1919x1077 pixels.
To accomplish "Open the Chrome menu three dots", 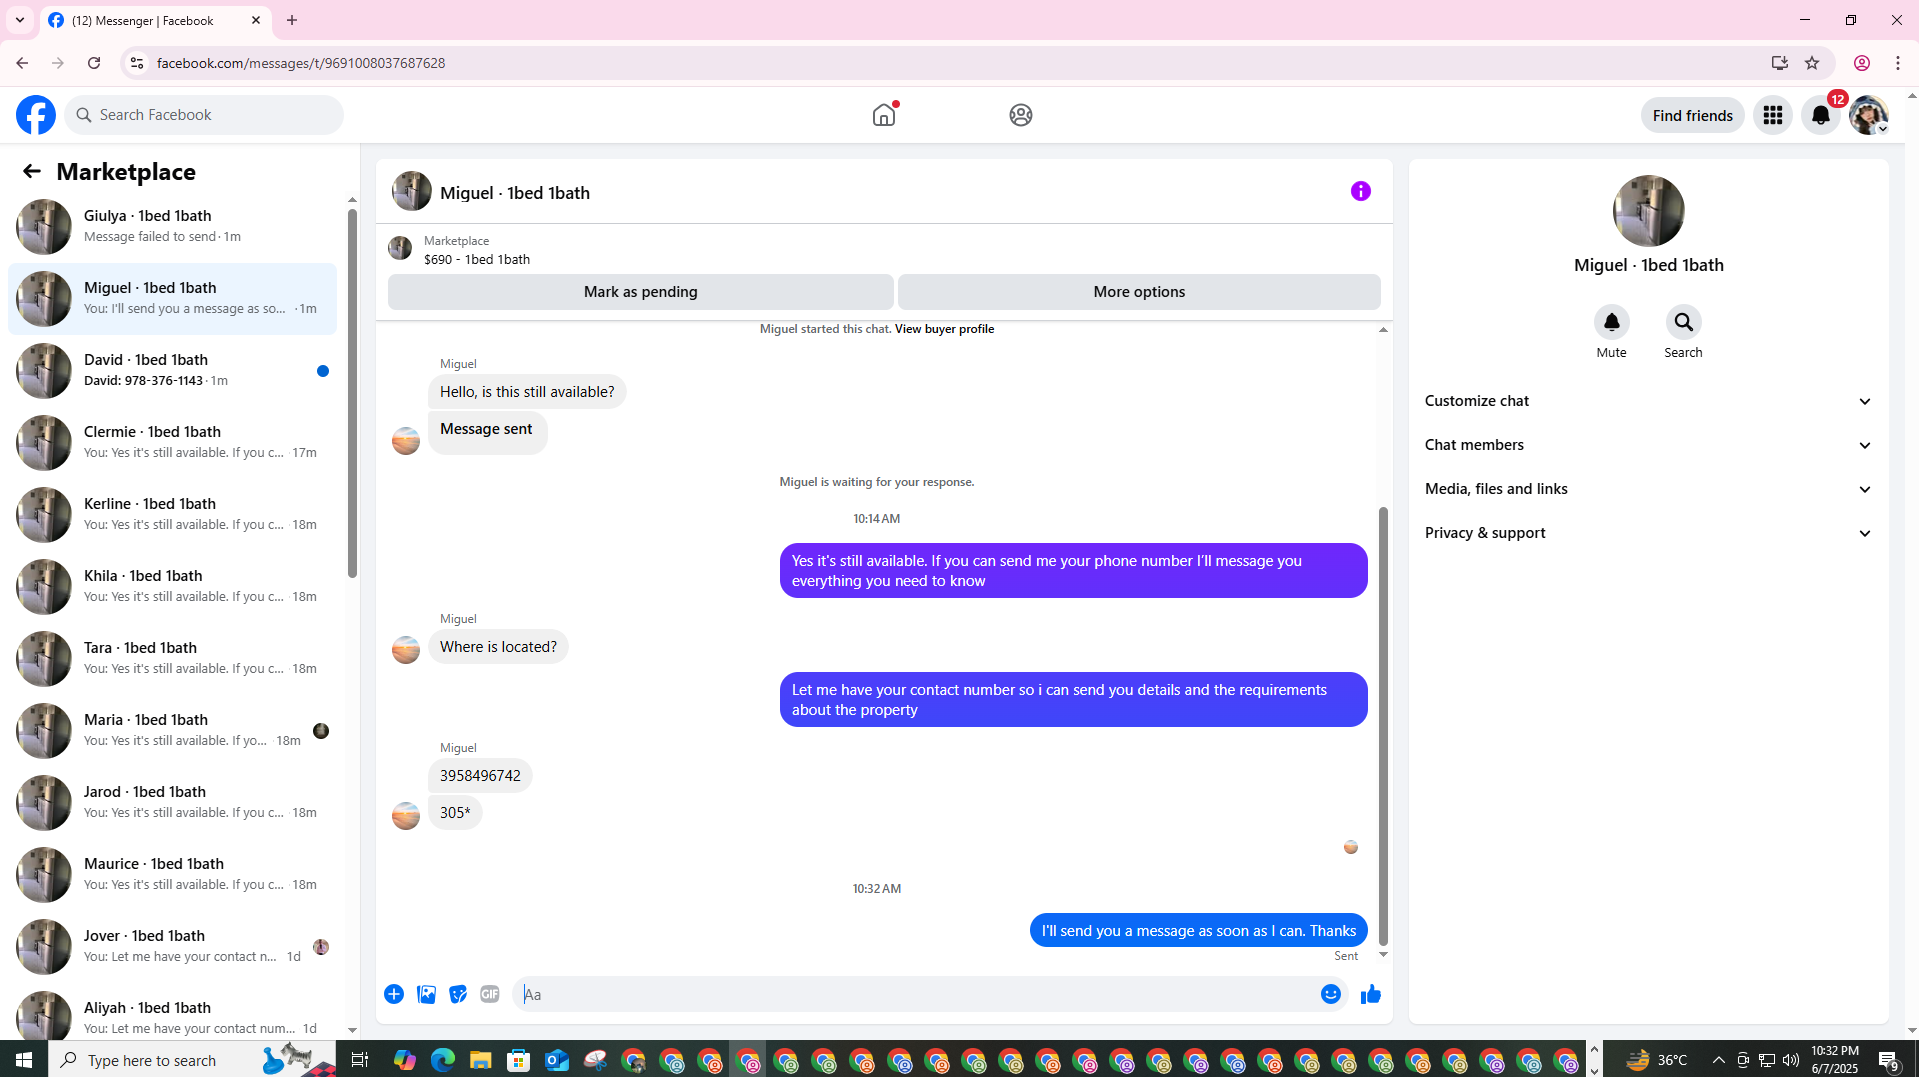I will [1897, 63].
